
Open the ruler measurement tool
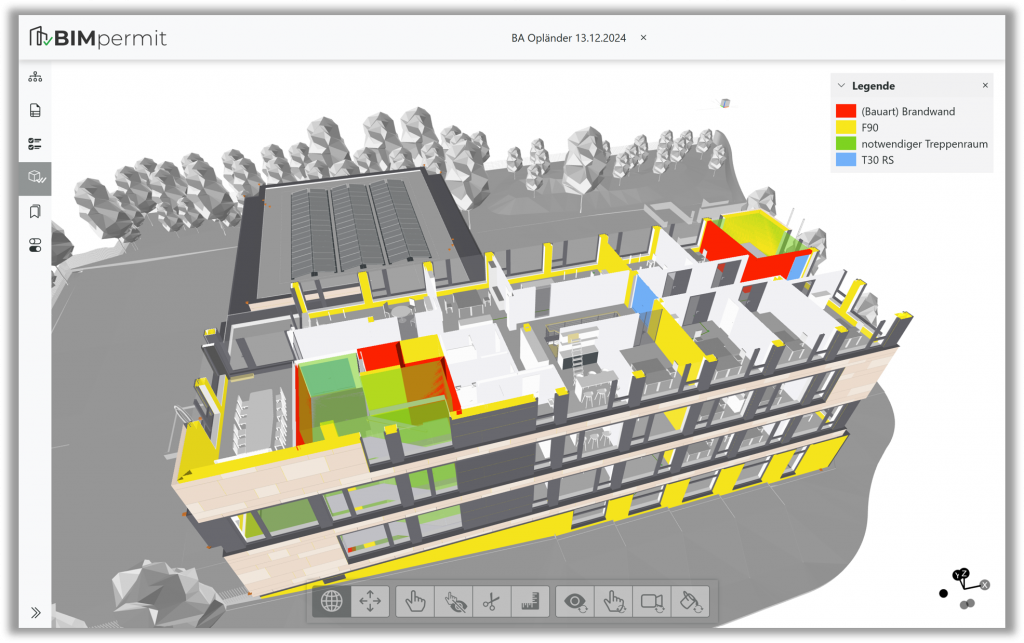point(528,601)
